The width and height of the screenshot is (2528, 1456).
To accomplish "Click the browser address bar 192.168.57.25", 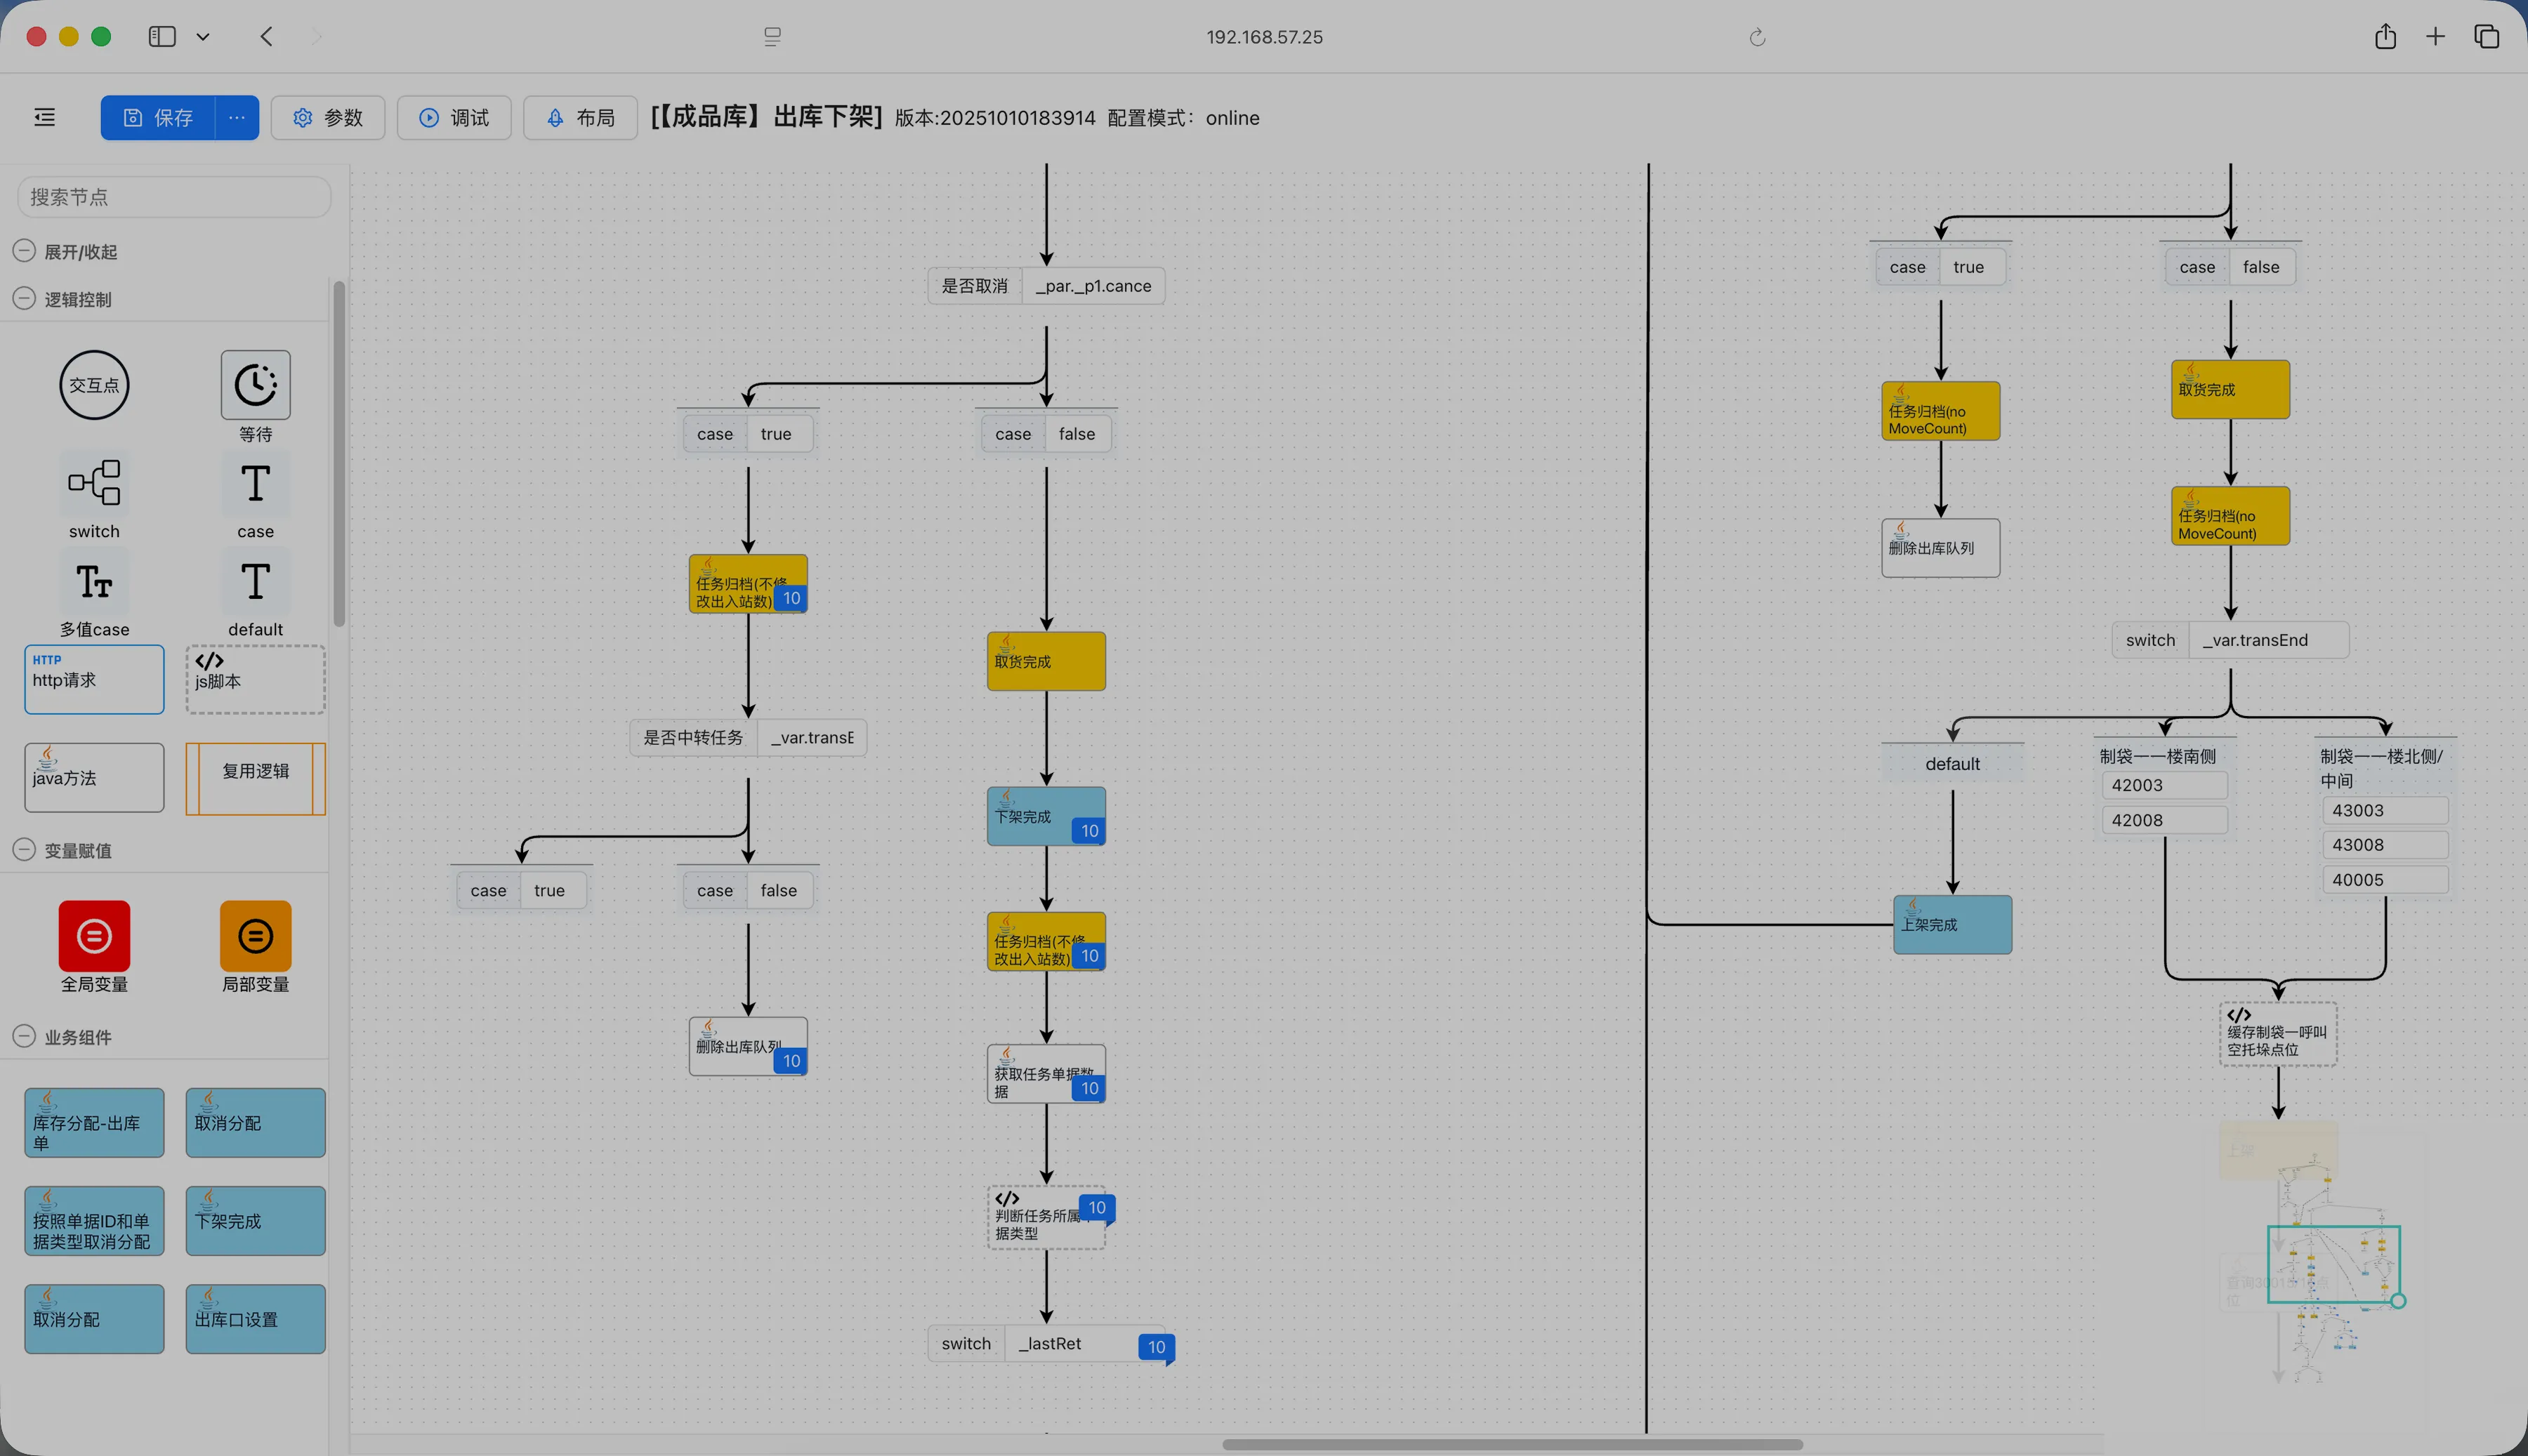I will pyautogui.click(x=1264, y=37).
